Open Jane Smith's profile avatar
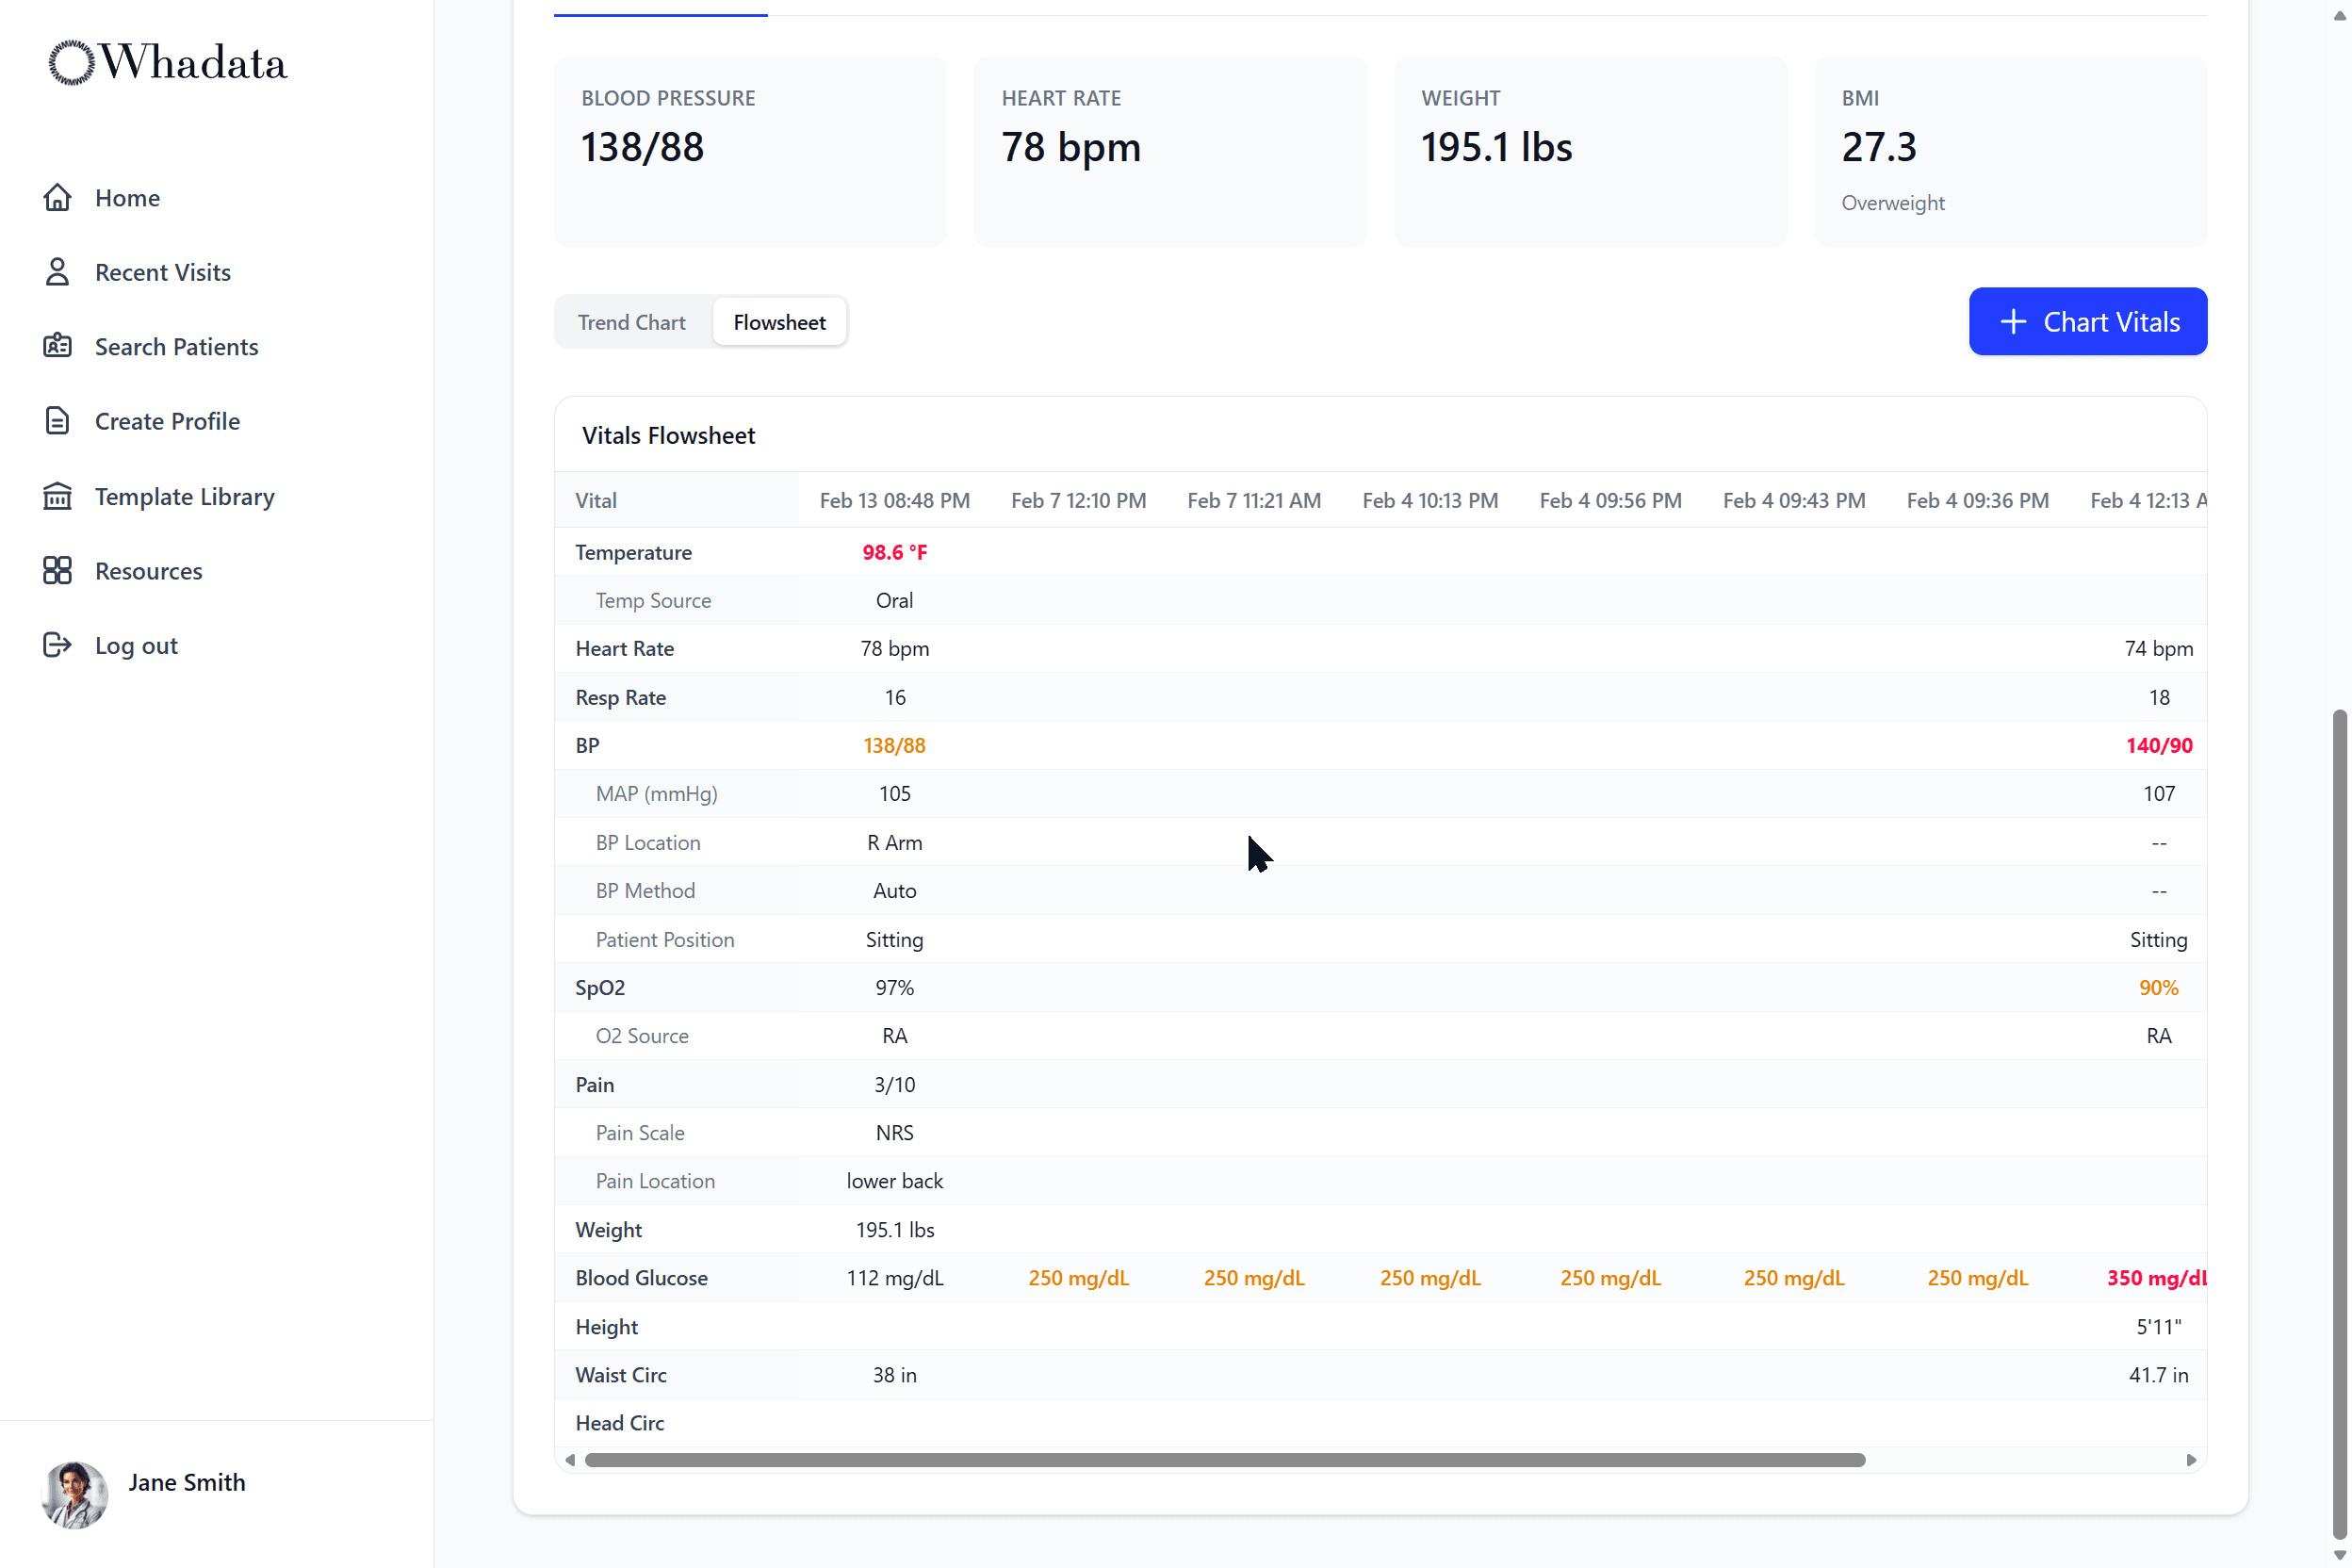The image size is (2352, 1568). click(74, 1495)
